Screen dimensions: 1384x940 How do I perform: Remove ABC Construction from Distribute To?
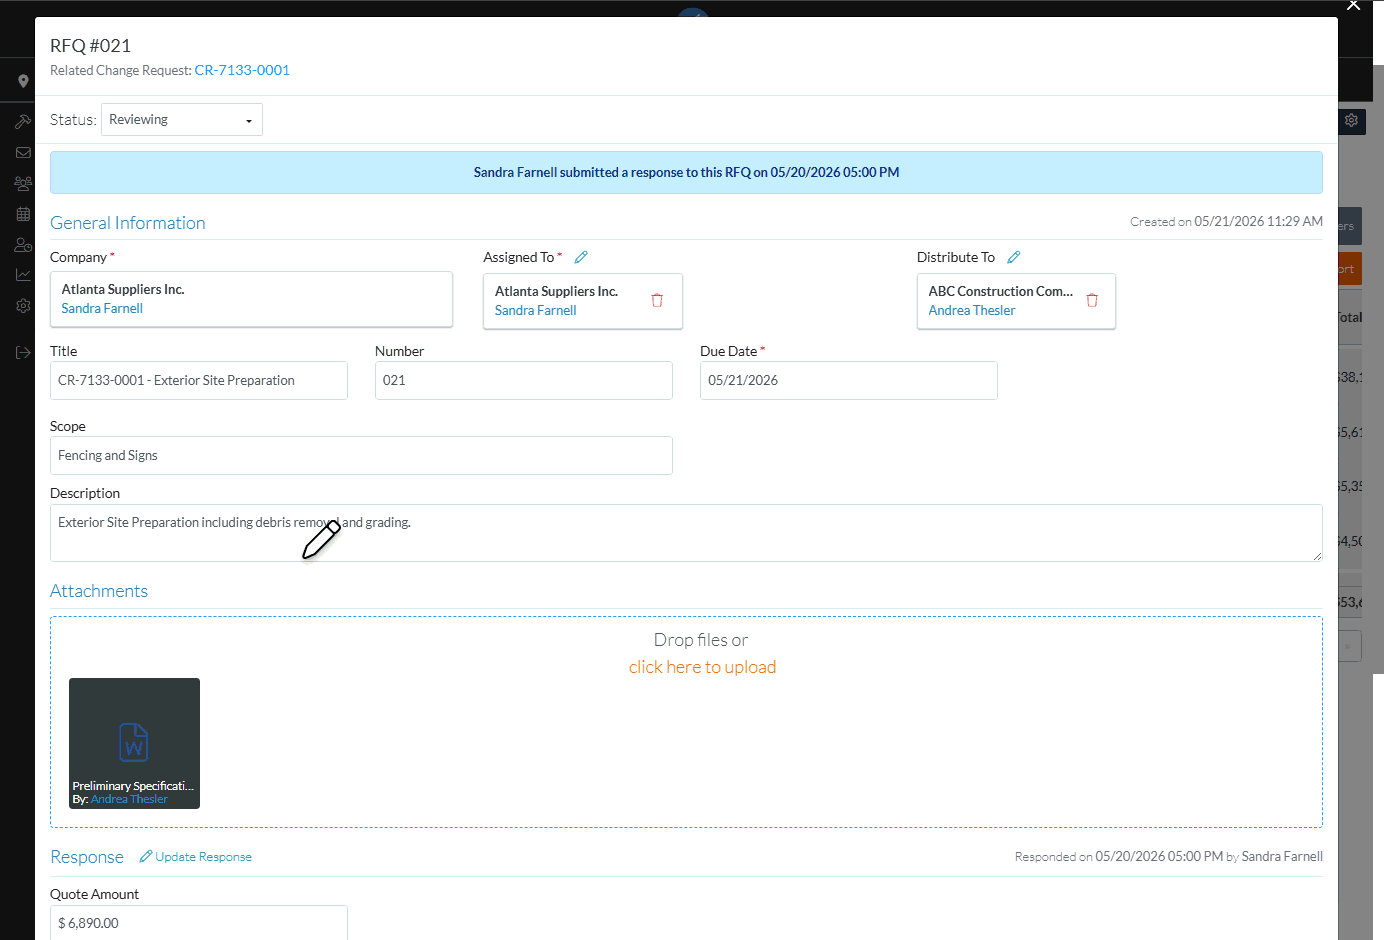1092,300
